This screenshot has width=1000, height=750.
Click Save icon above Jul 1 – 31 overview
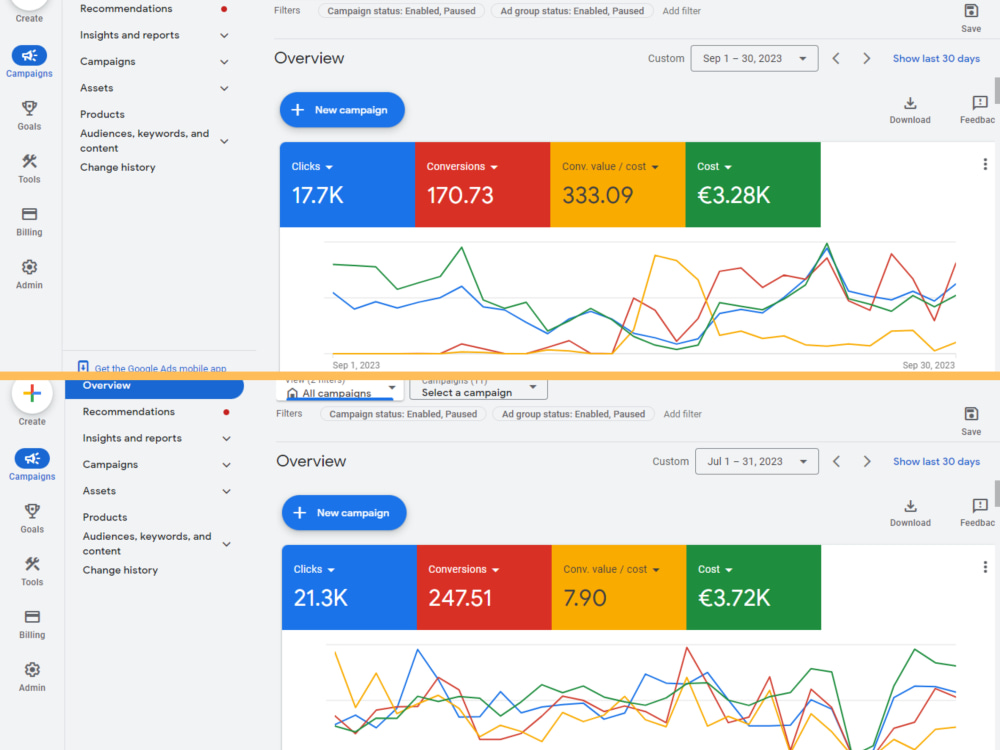pos(971,414)
